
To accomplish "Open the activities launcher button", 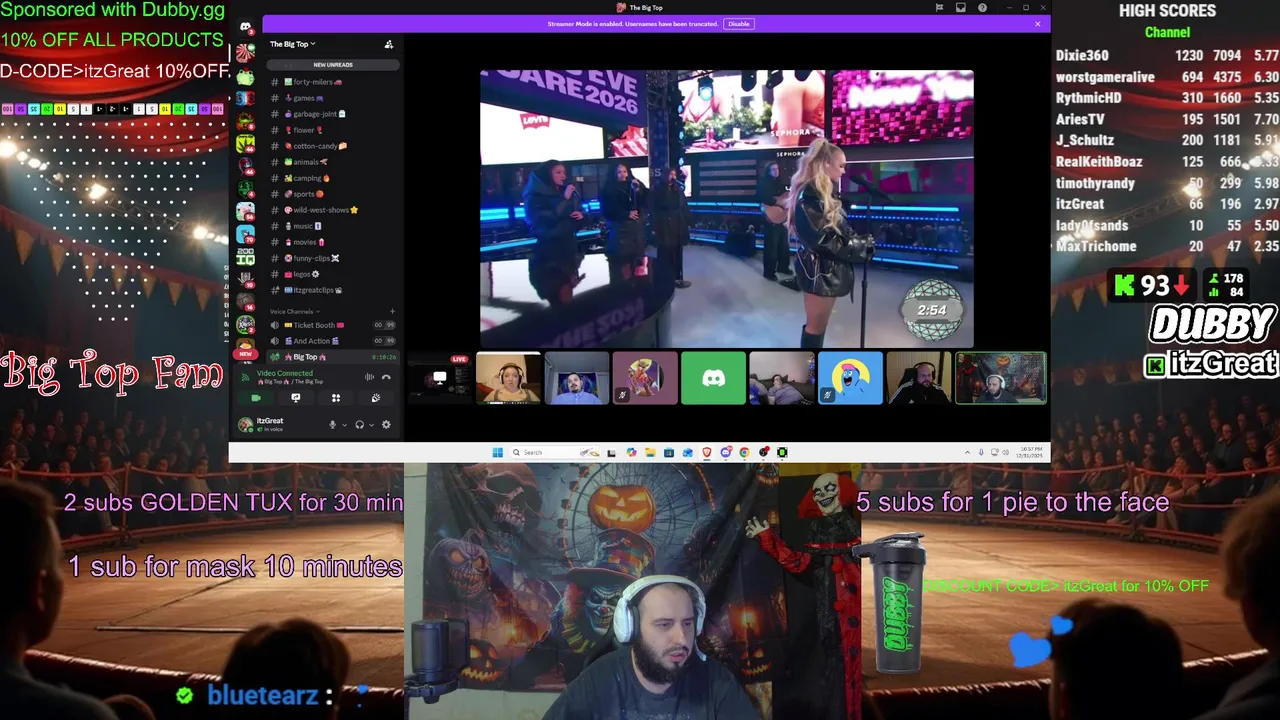I will tap(336, 398).
